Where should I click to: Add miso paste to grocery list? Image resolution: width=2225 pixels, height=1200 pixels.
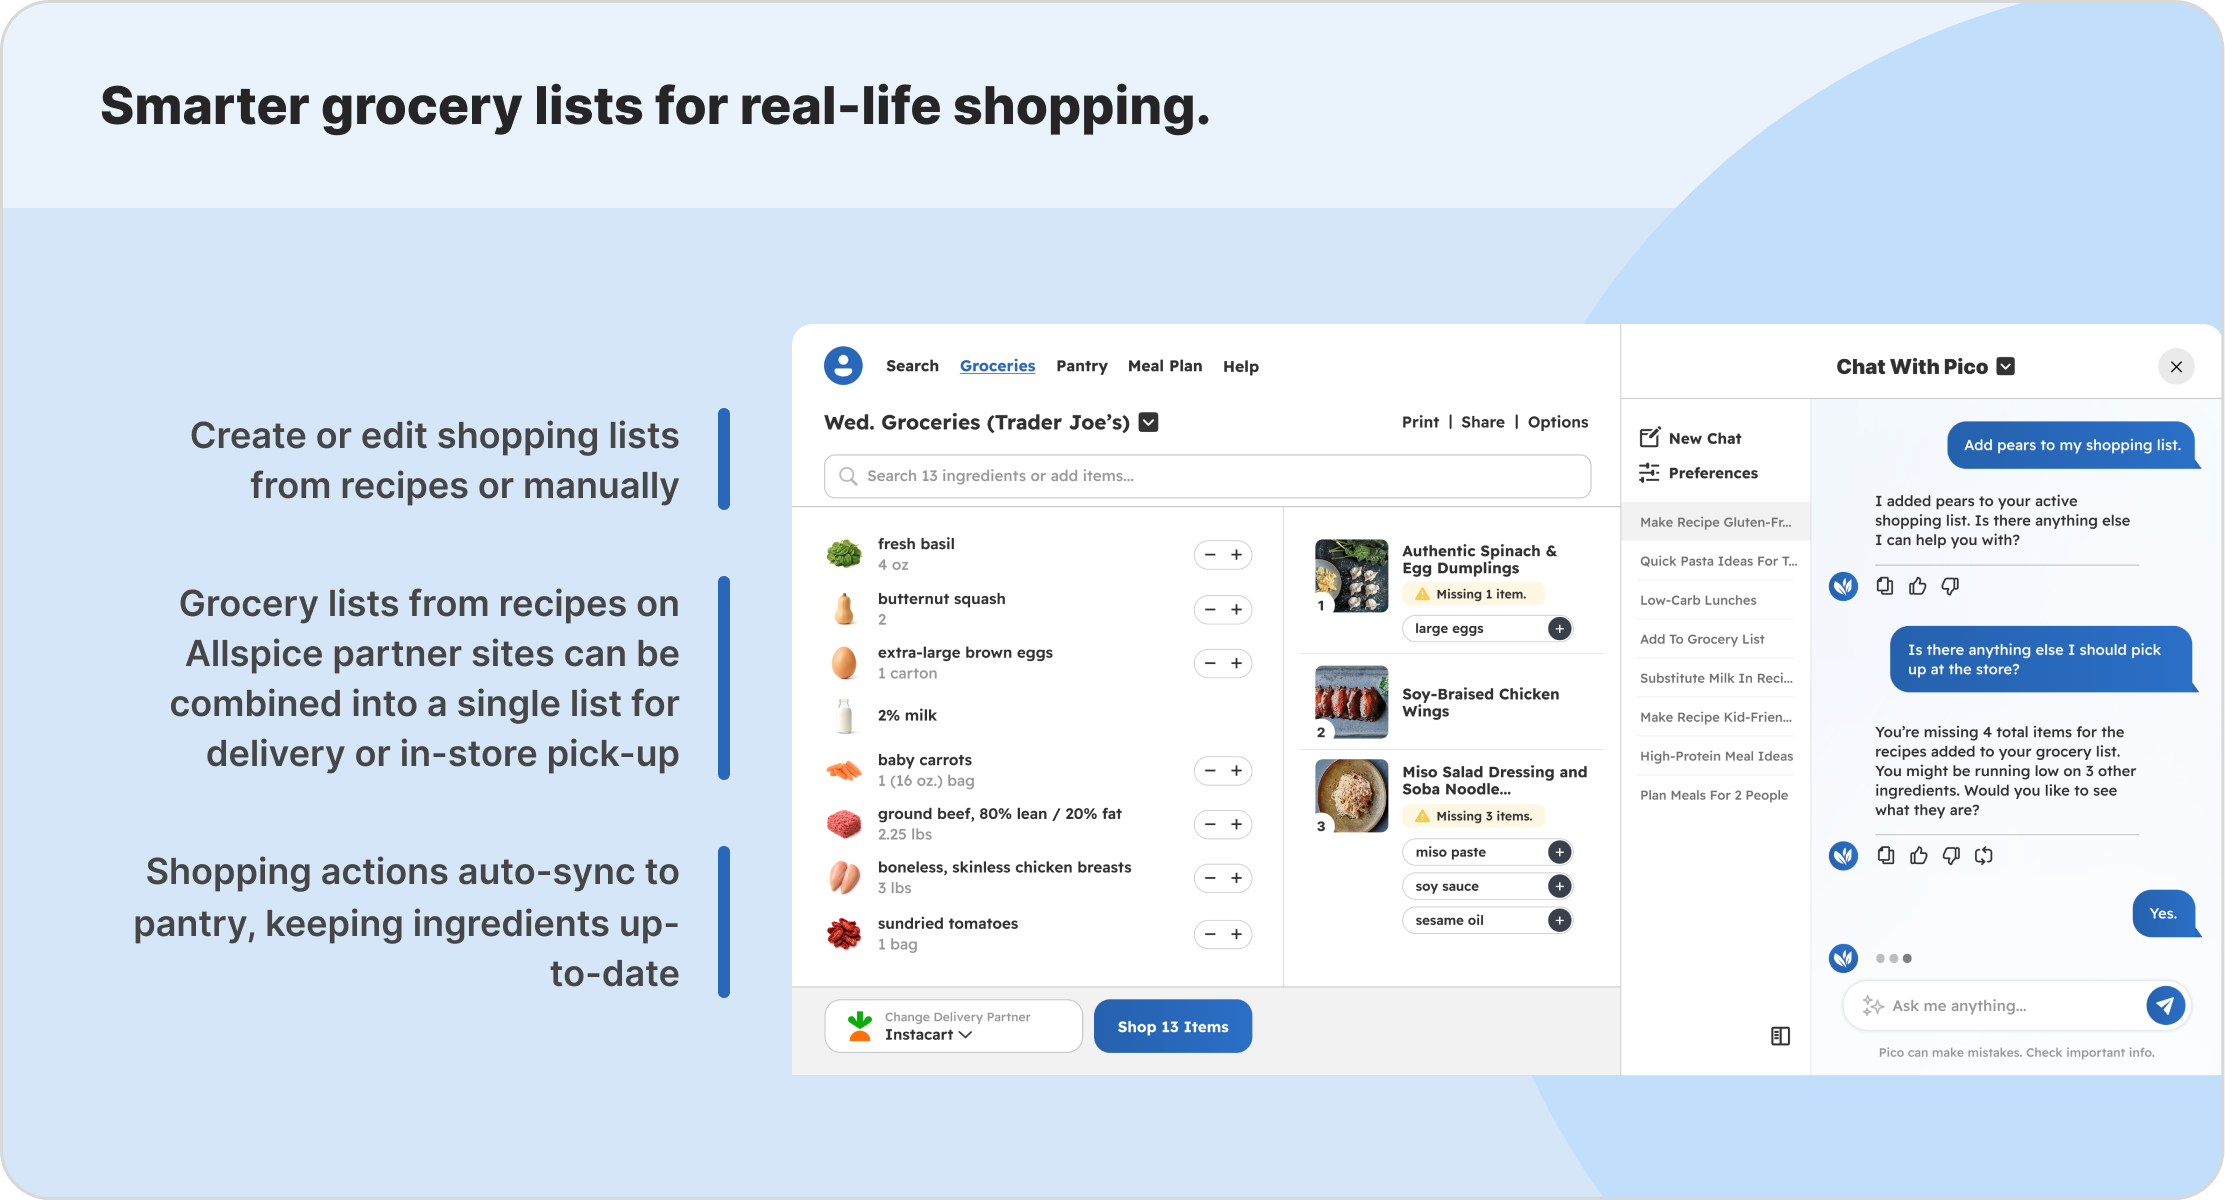coord(1559,852)
